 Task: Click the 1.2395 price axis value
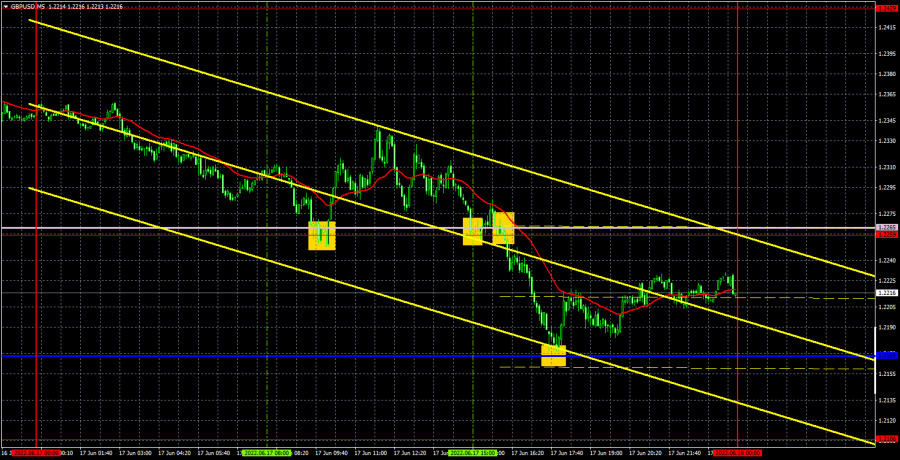pos(886,54)
